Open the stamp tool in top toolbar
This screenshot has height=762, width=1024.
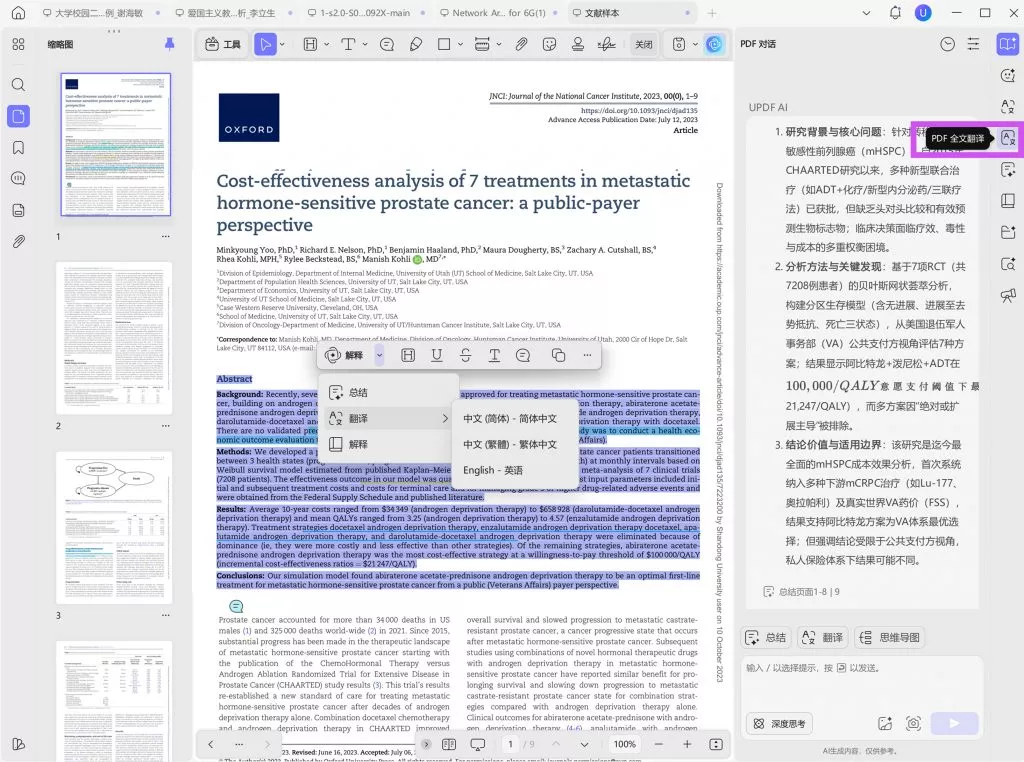coord(578,45)
